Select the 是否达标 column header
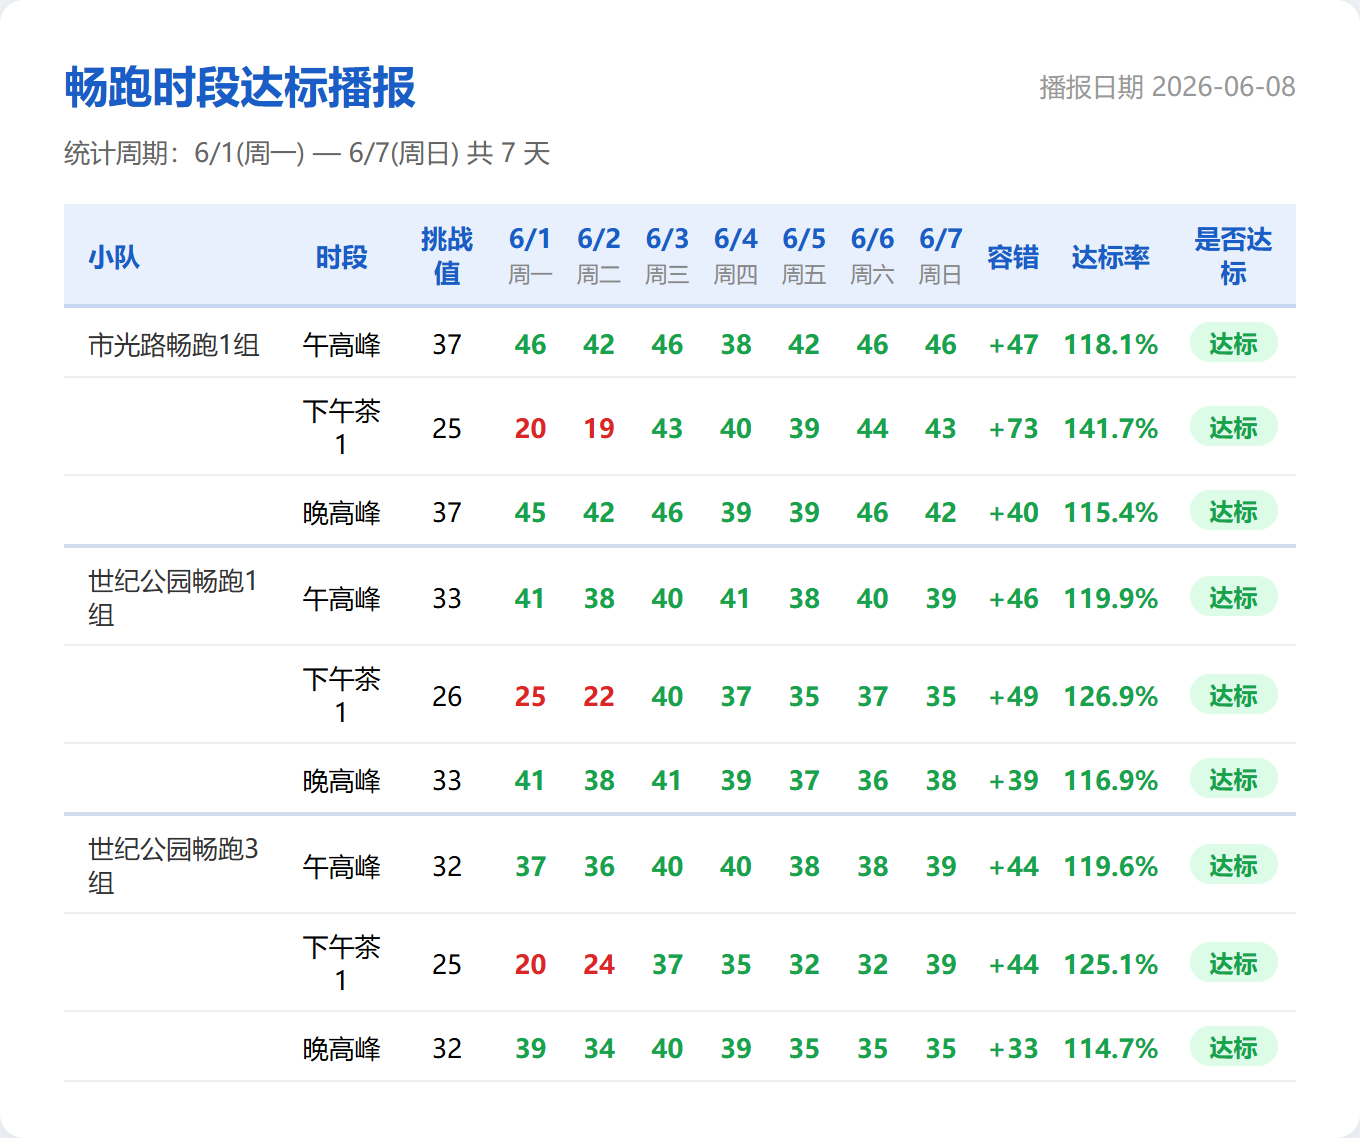The image size is (1360, 1138). (x=1233, y=256)
